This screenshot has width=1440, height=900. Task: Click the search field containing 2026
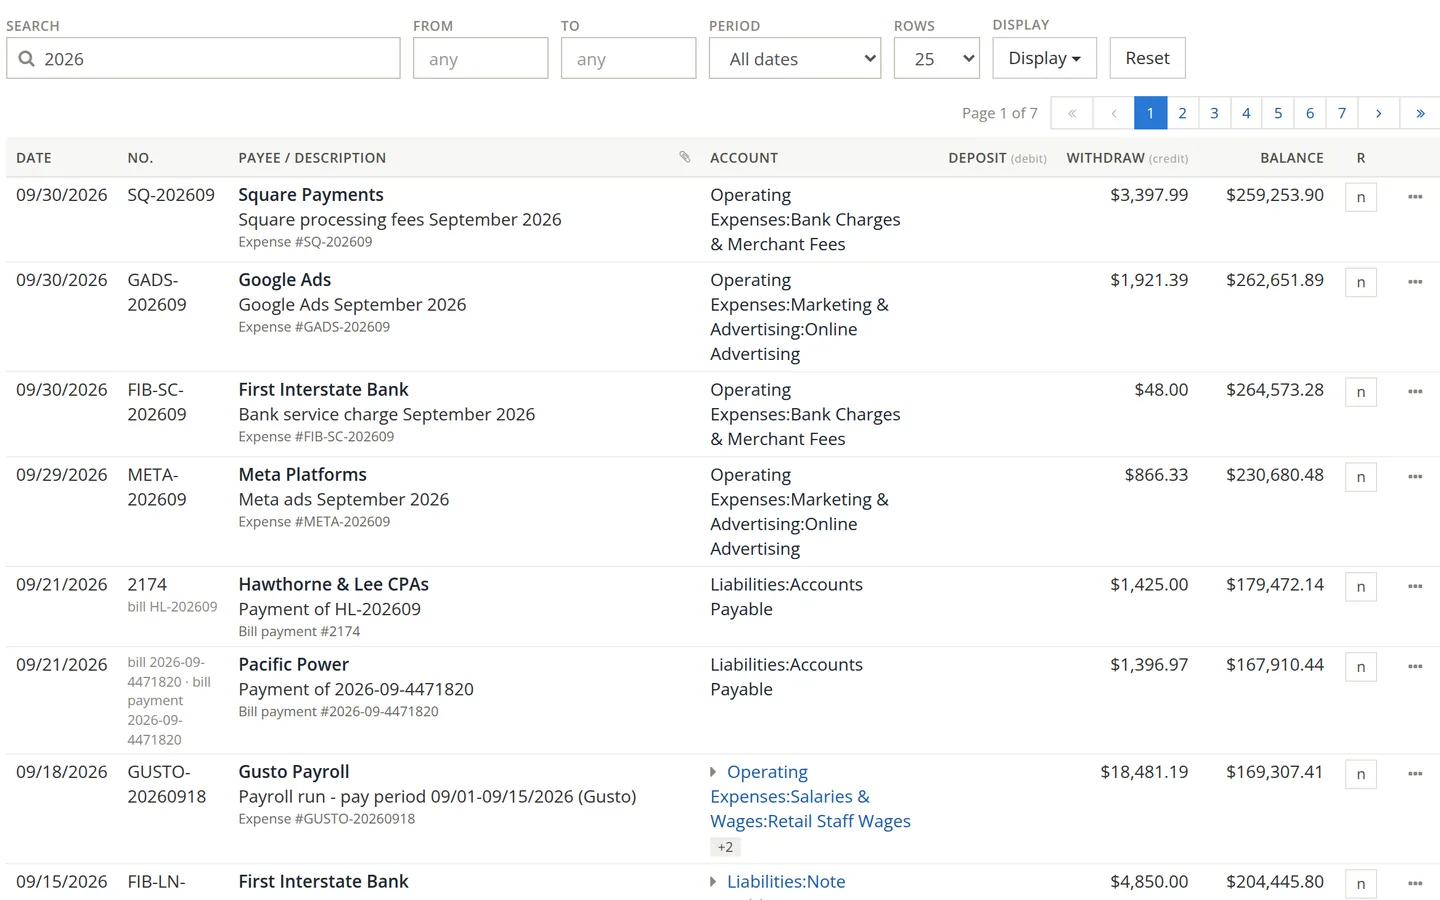tap(203, 59)
